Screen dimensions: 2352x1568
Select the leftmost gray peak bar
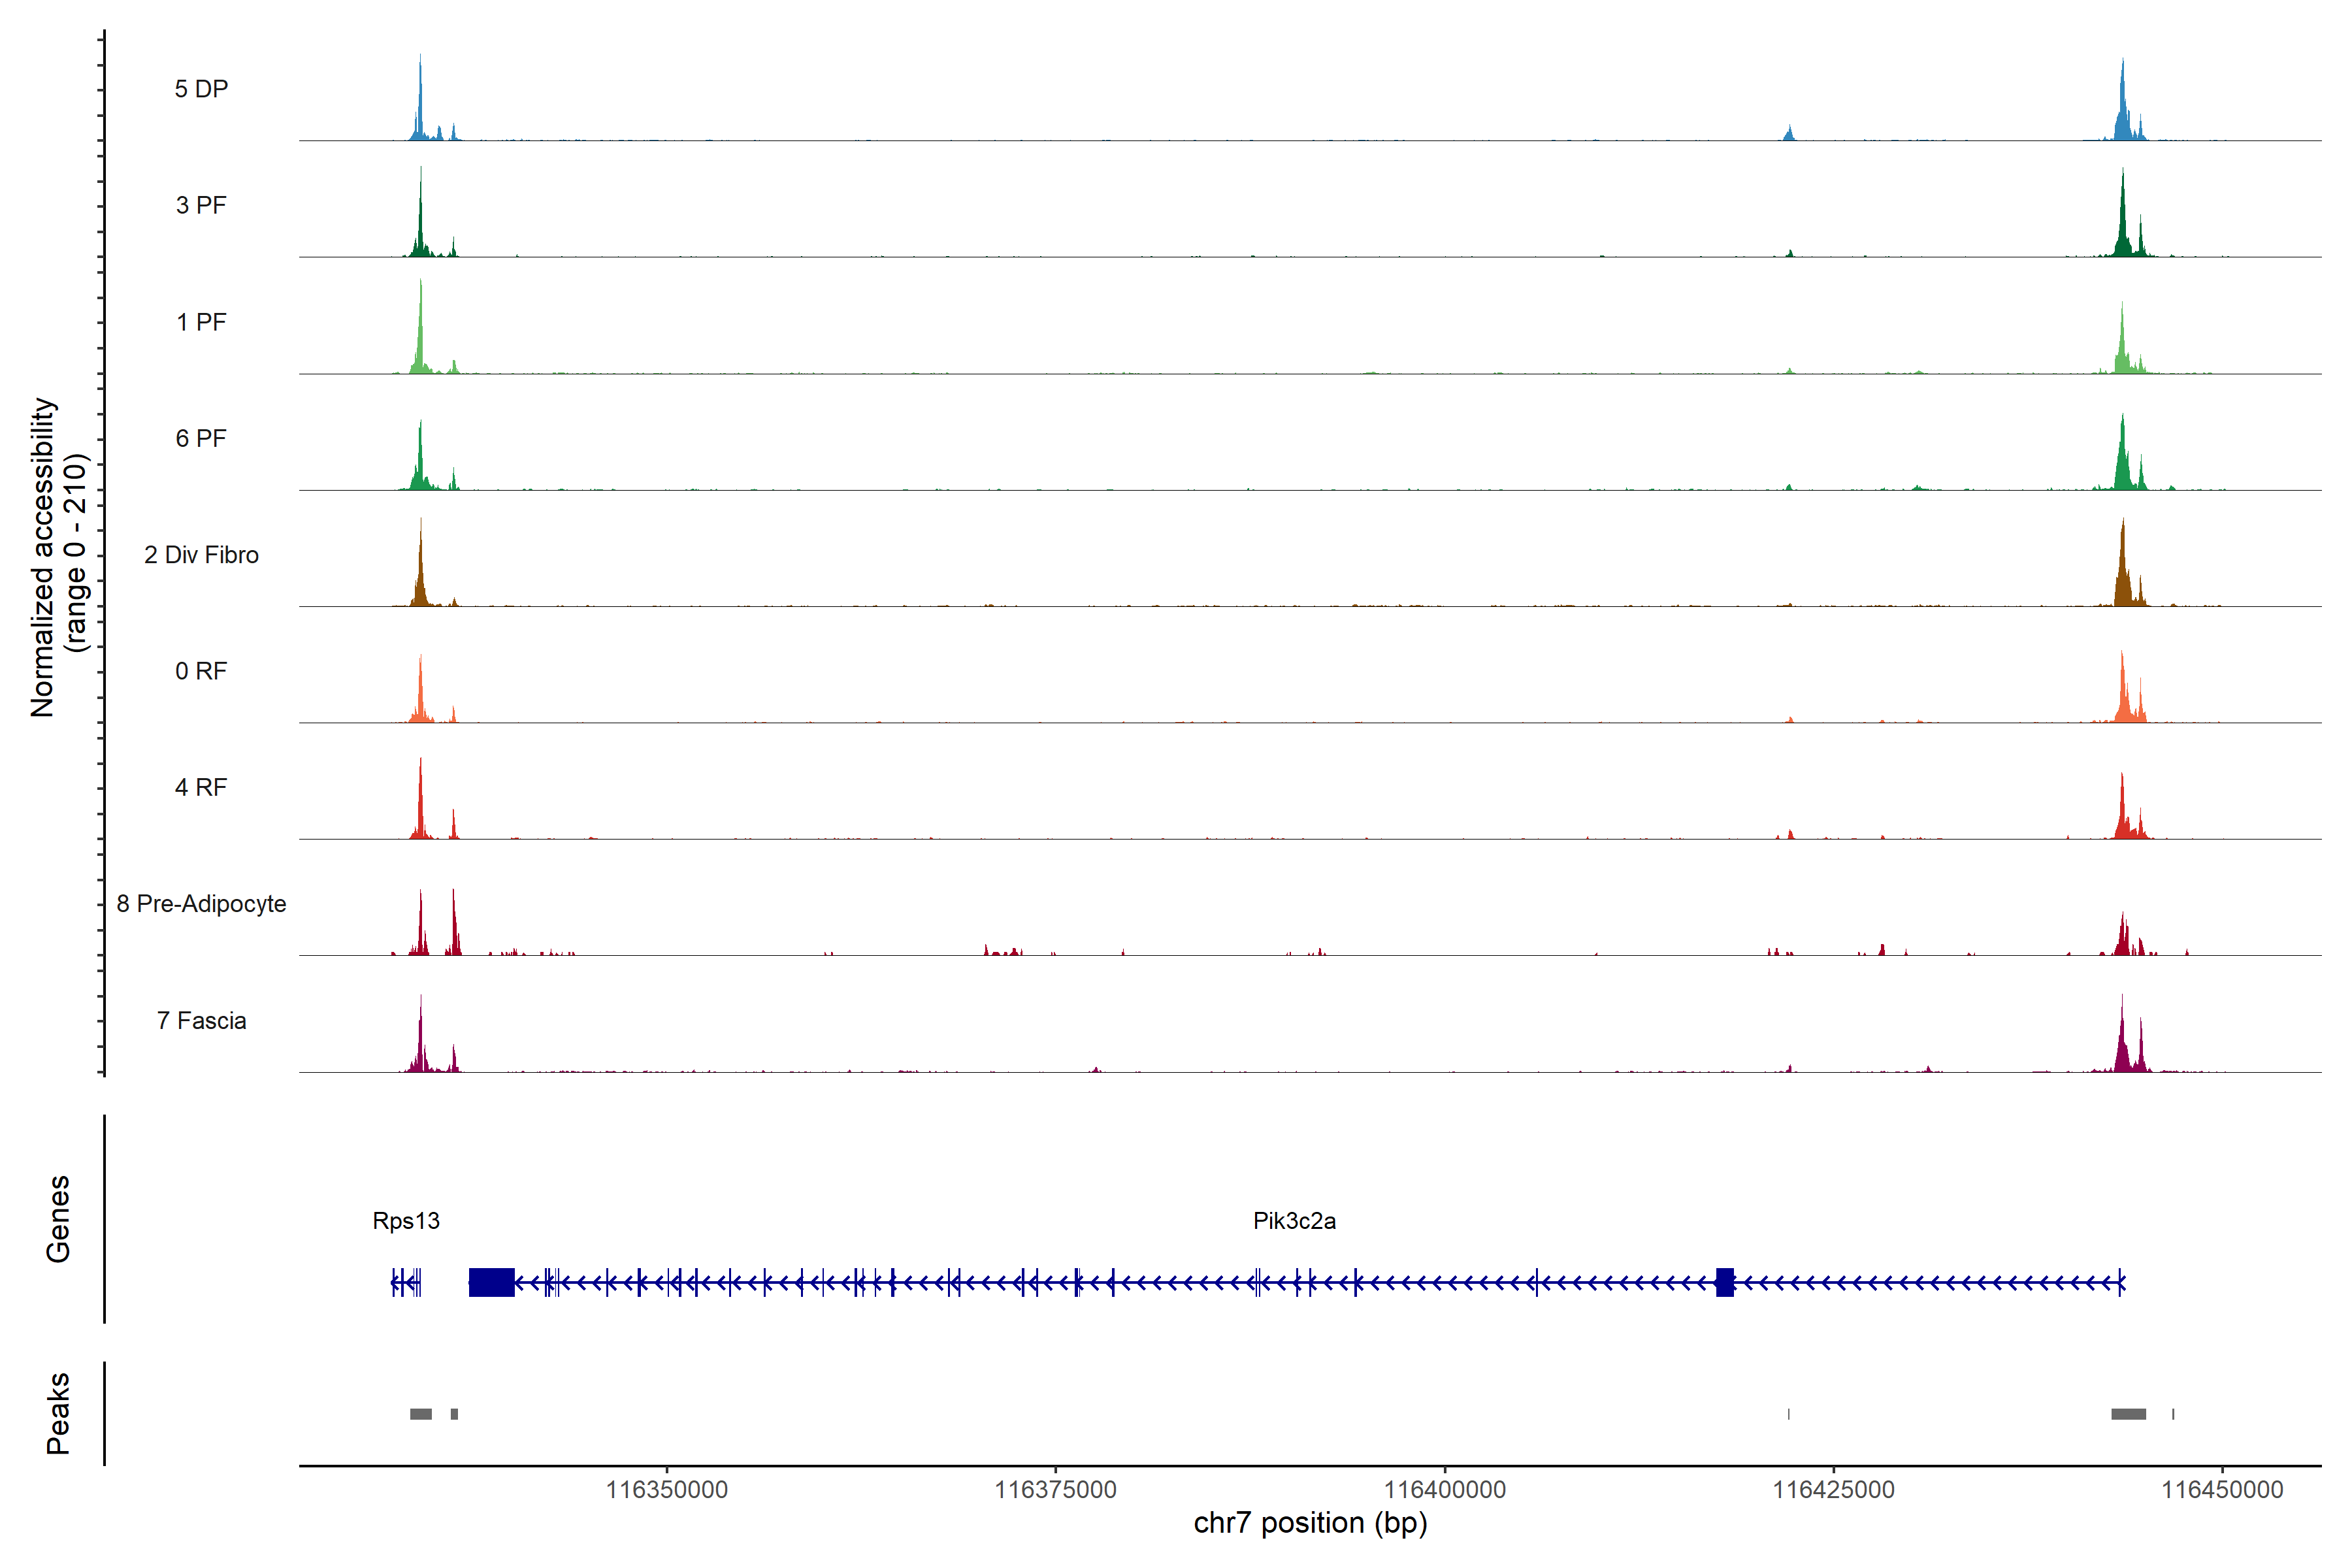[x=421, y=1414]
